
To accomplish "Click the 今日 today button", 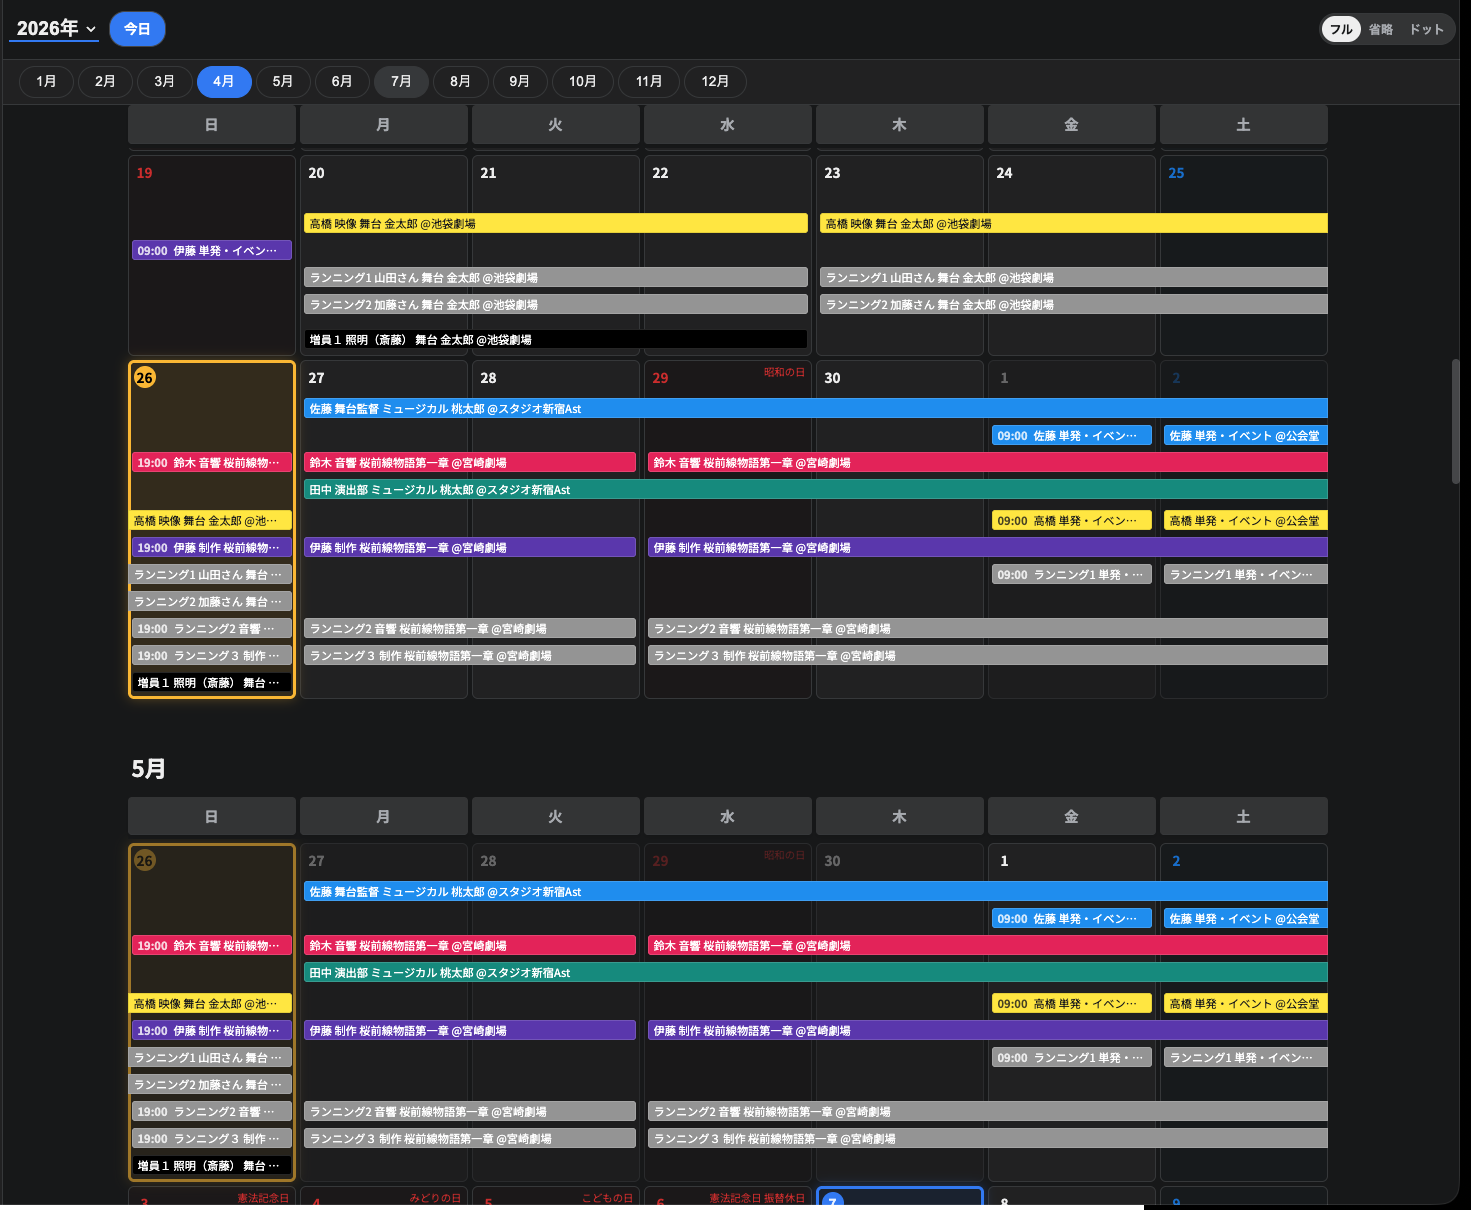I will pyautogui.click(x=137, y=29).
